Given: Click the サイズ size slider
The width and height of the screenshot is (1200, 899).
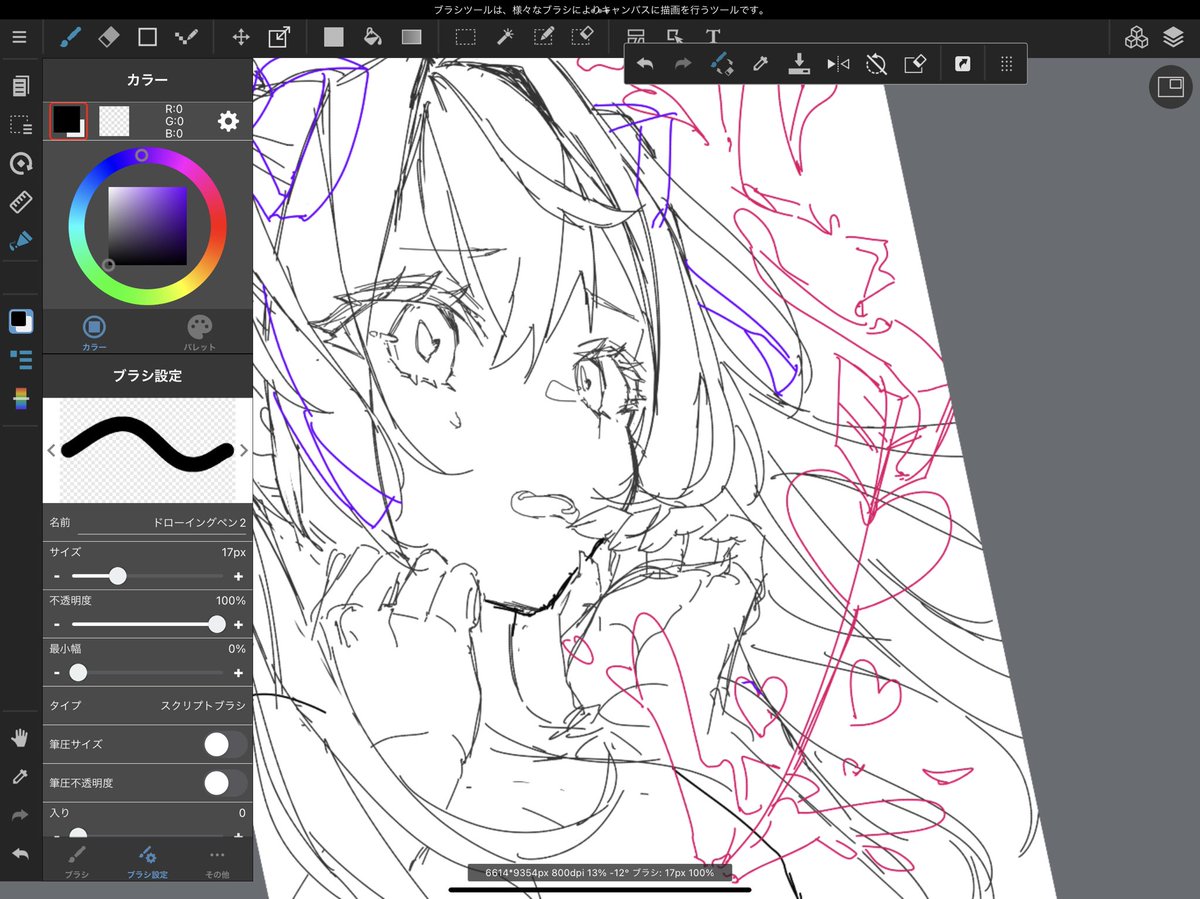Looking at the screenshot, I should point(147,576).
